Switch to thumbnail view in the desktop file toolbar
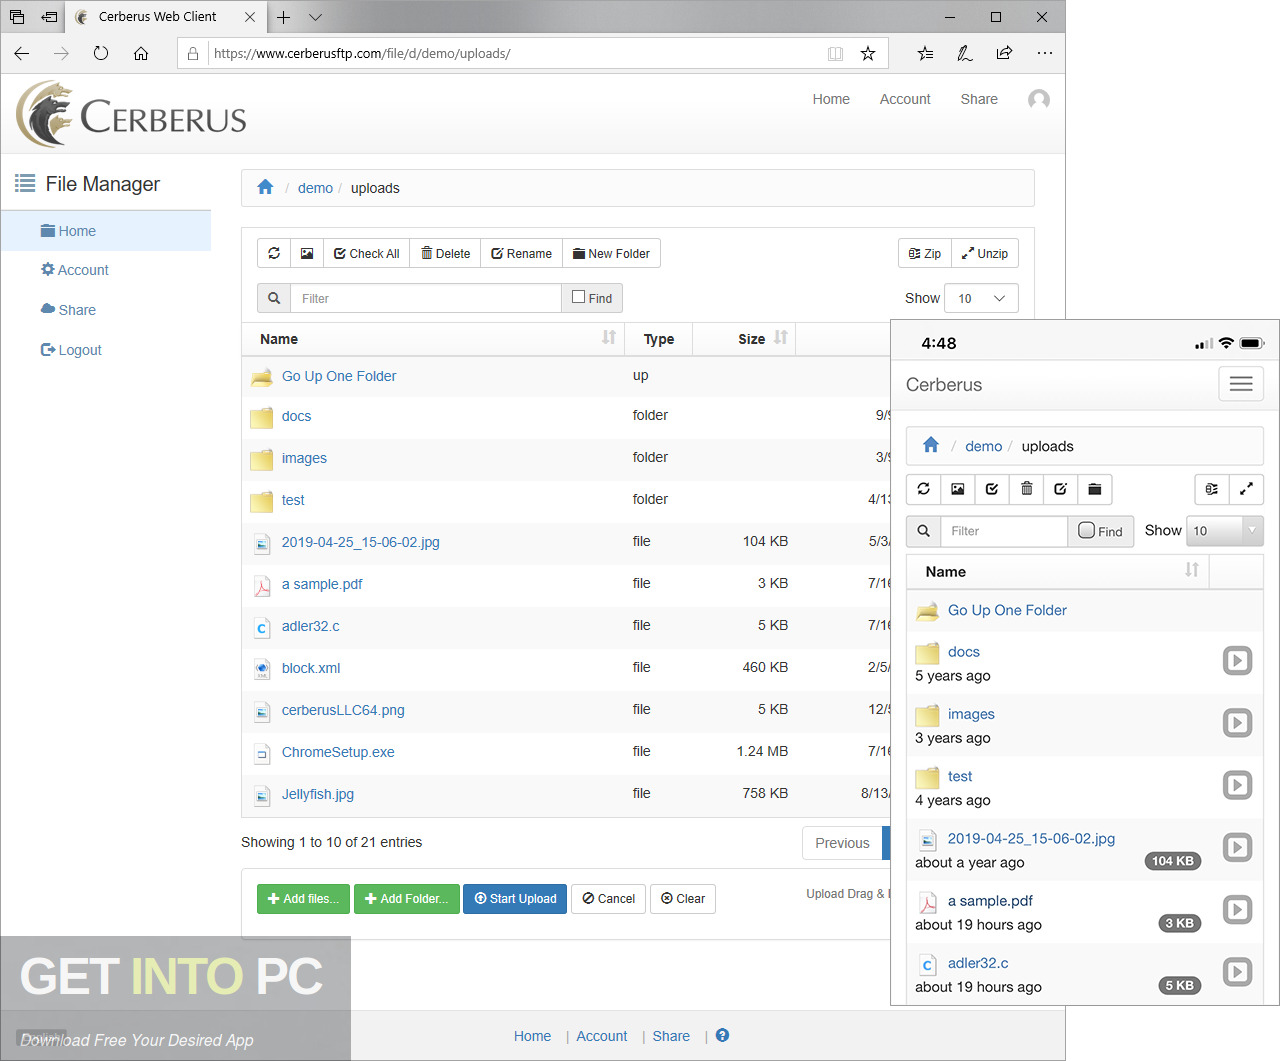Image resolution: width=1280 pixels, height=1061 pixels. pos(307,253)
